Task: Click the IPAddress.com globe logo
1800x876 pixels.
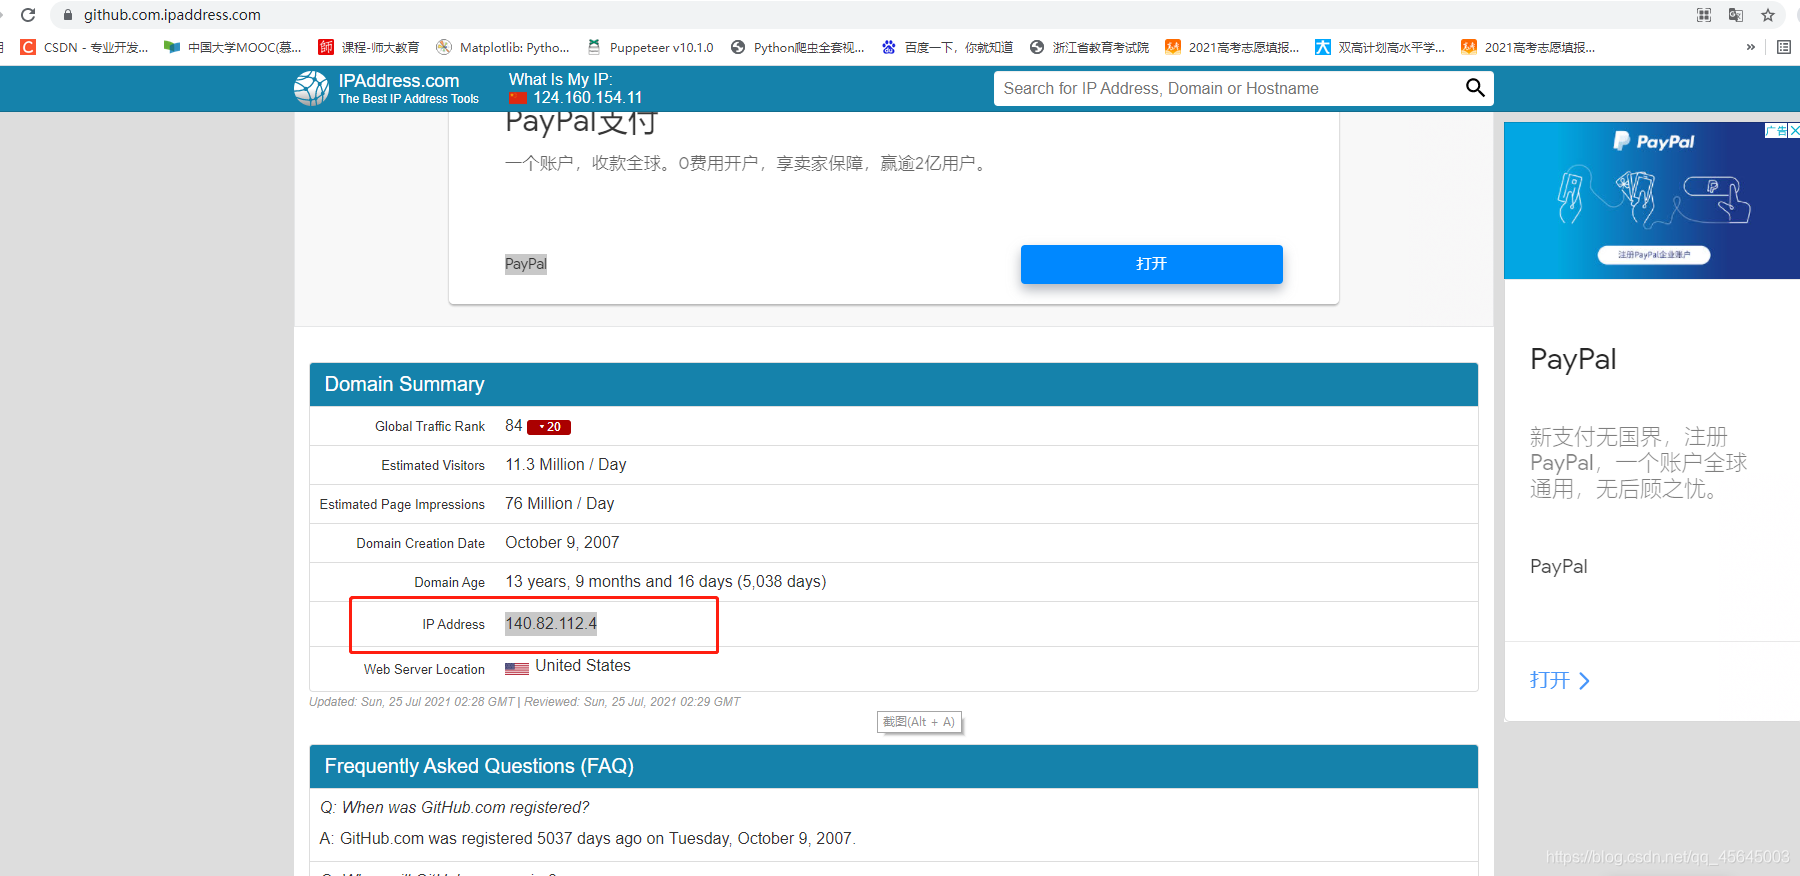Action: [312, 88]
